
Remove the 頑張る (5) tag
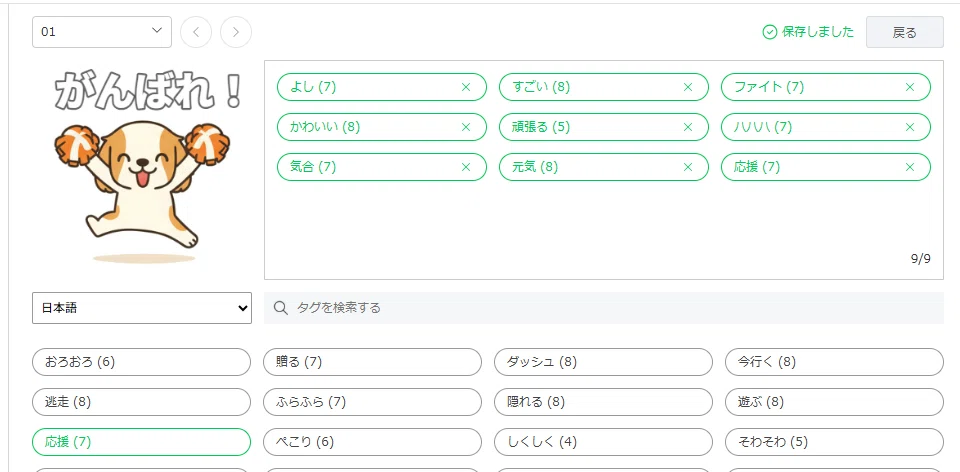[688, 127]
